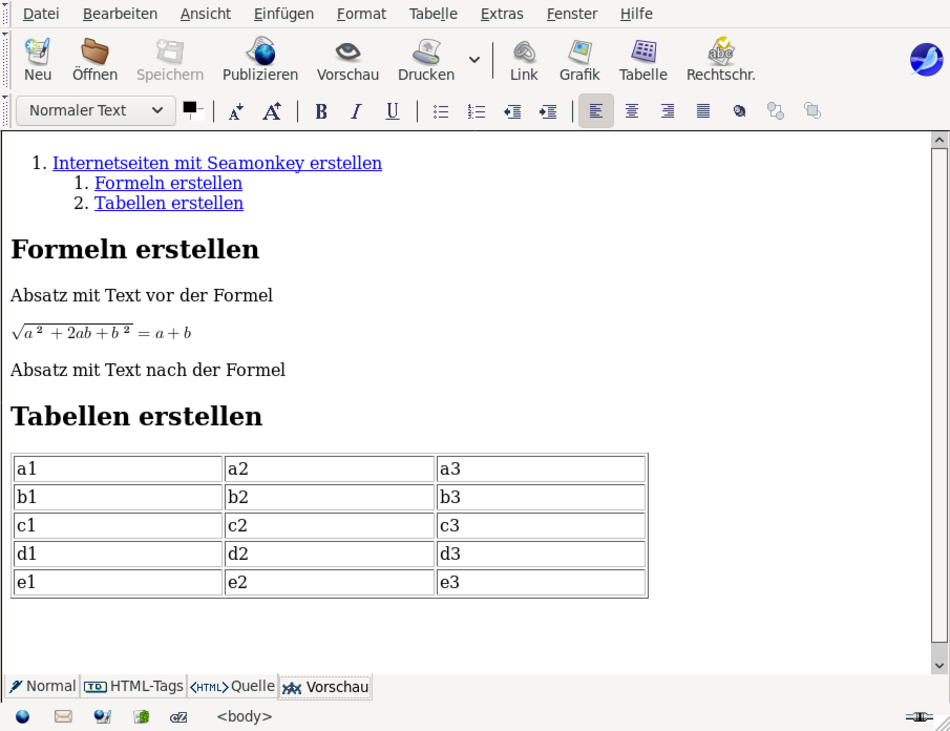Image resolution: width=950 pixels, height=731 pixels.
Task: Print the page with Drucken
Action: (x=426, y=59)
